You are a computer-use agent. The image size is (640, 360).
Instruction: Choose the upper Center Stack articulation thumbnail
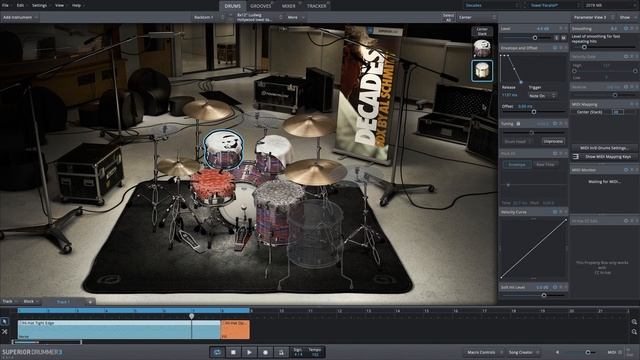tap(482, 49)
